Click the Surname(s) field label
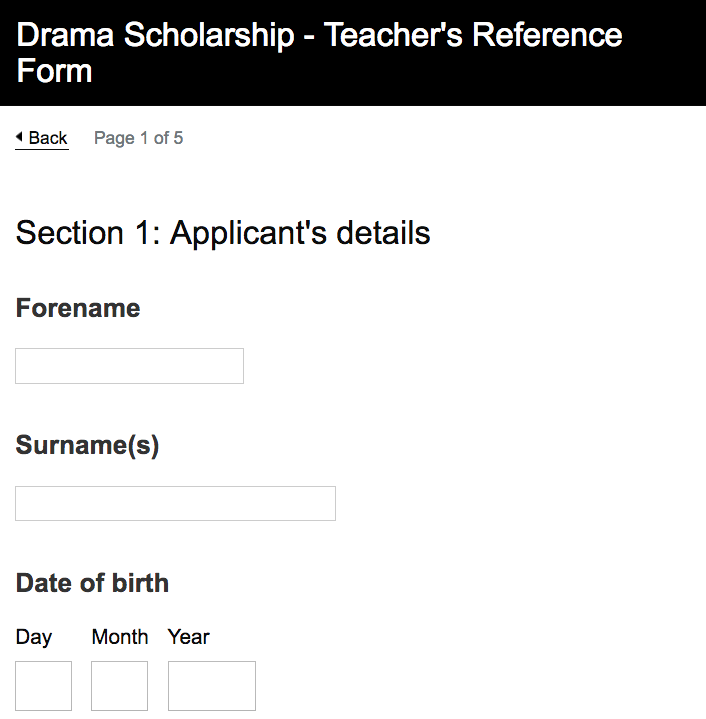 [87, 445]
